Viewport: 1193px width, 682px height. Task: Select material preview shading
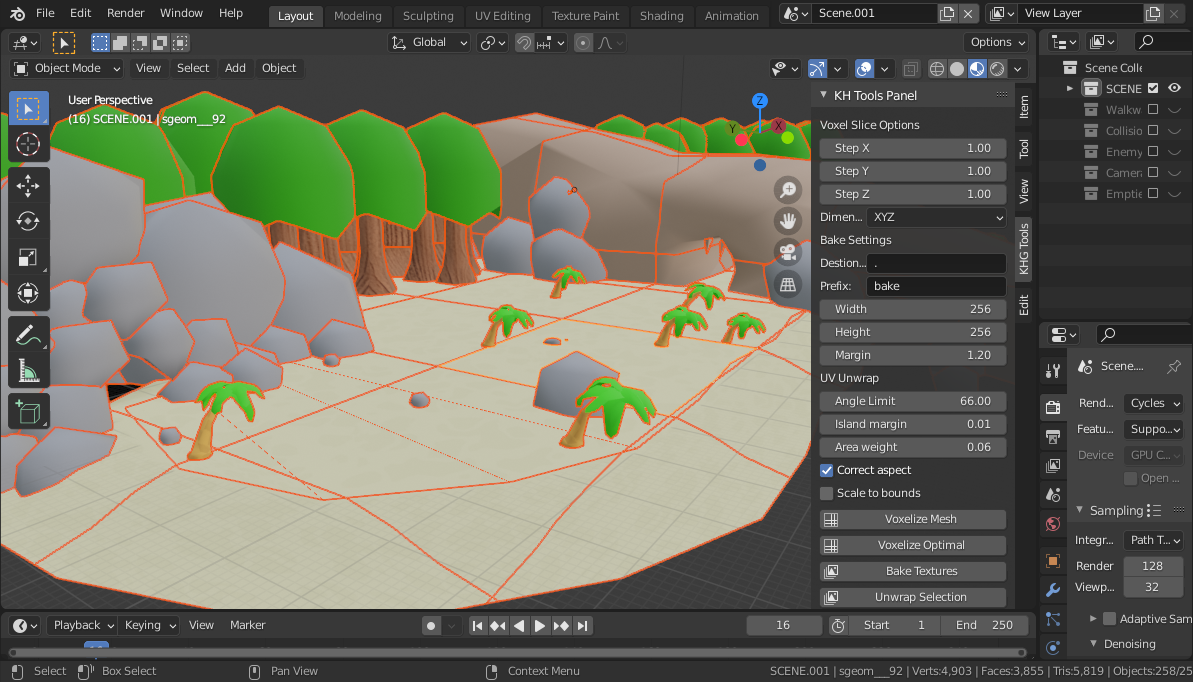coord(977,69)
